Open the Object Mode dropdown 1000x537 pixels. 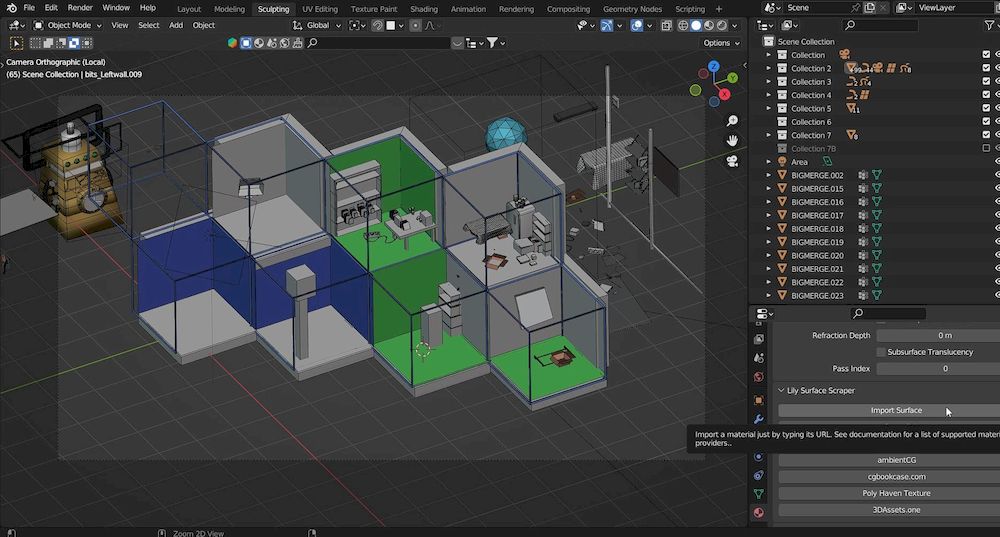pyautogui.click(x=69, y=25)
